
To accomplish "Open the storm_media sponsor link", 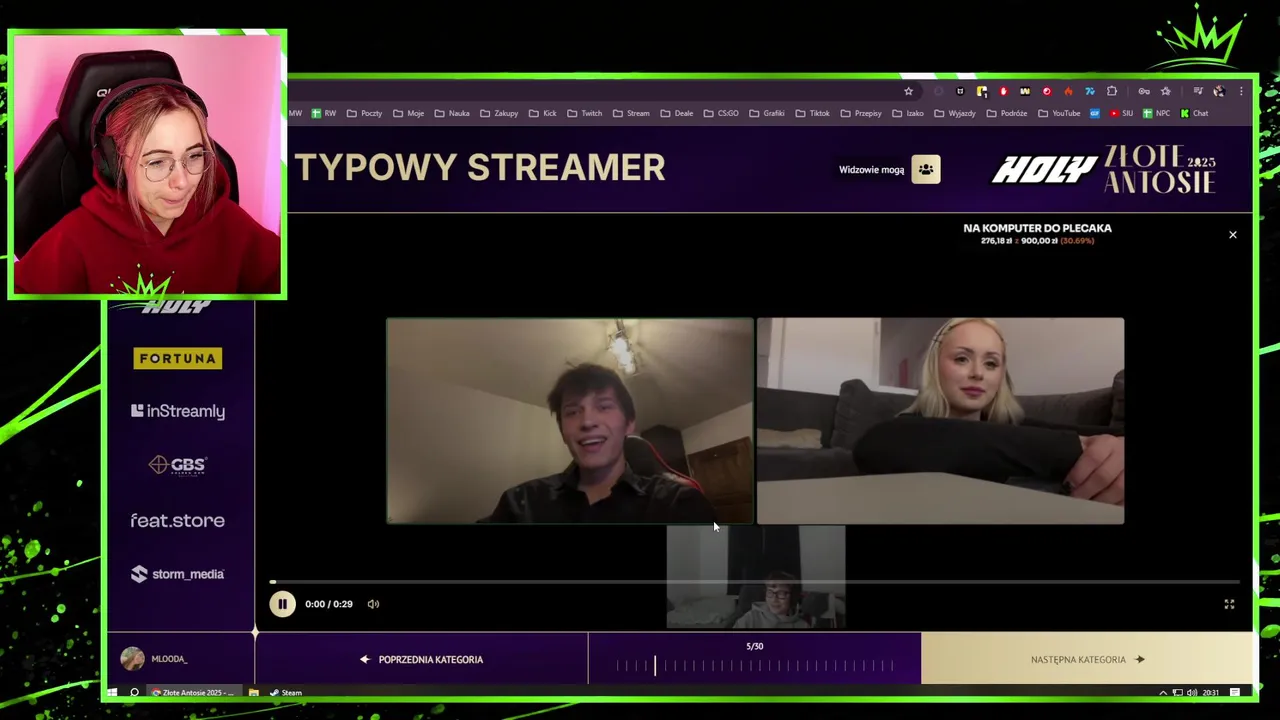I will coord(178,574).
